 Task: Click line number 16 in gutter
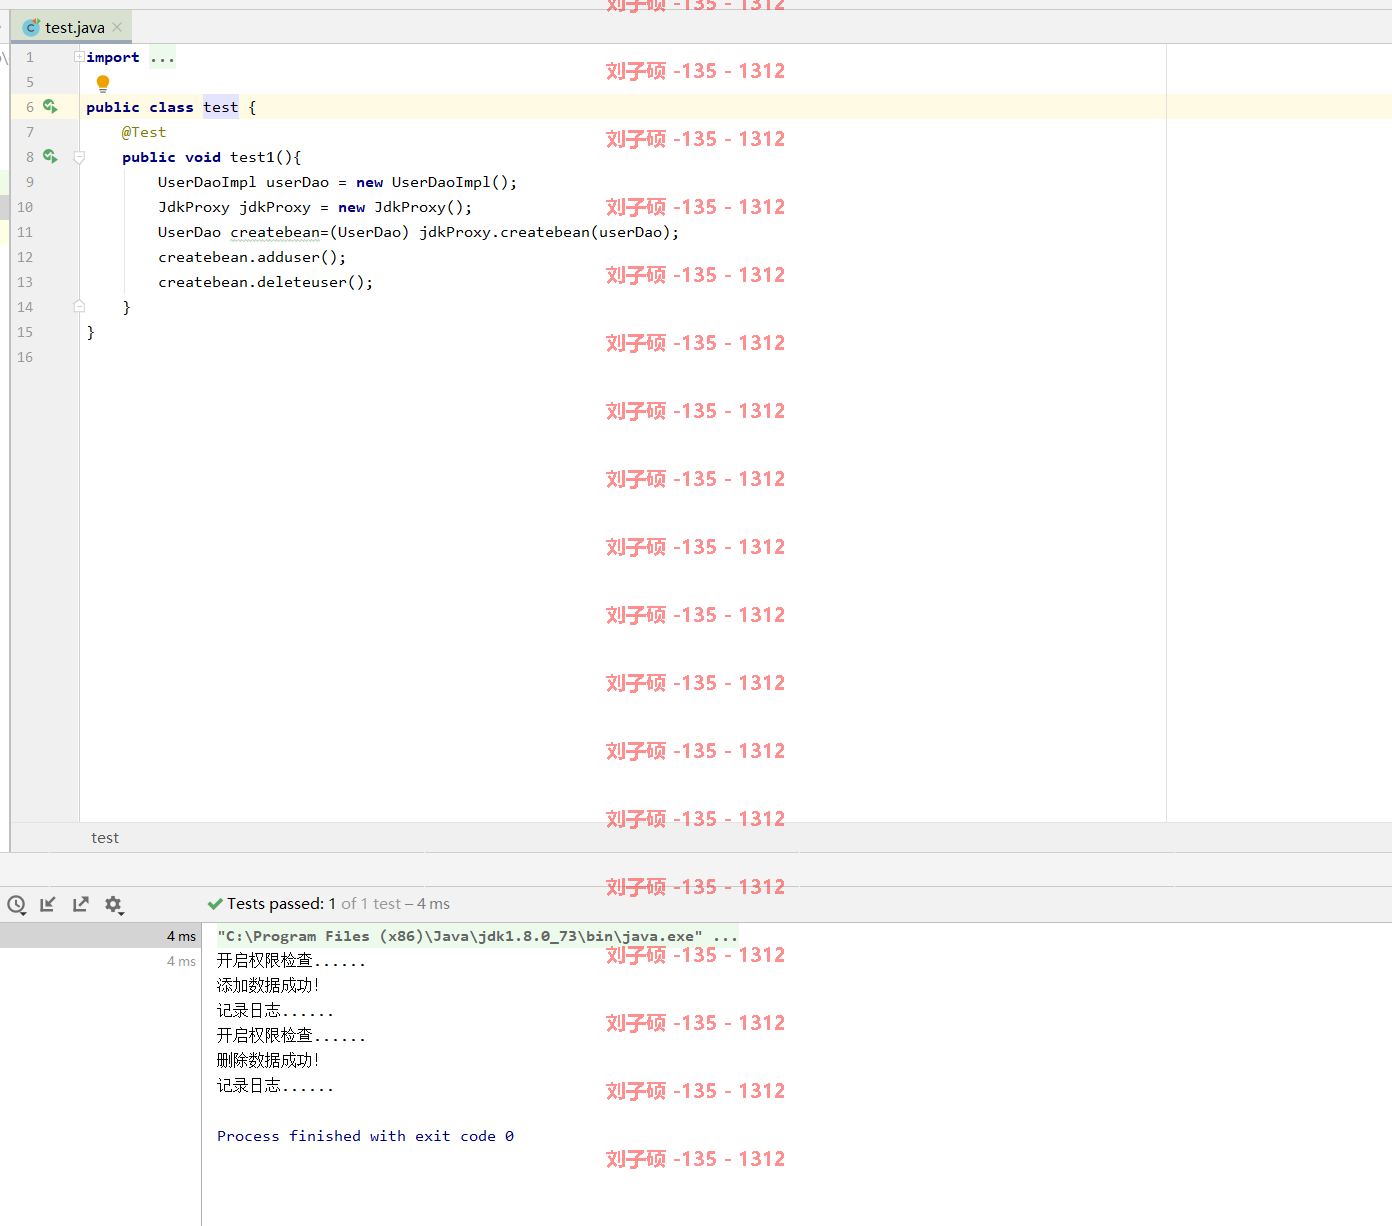click(25, 357)
